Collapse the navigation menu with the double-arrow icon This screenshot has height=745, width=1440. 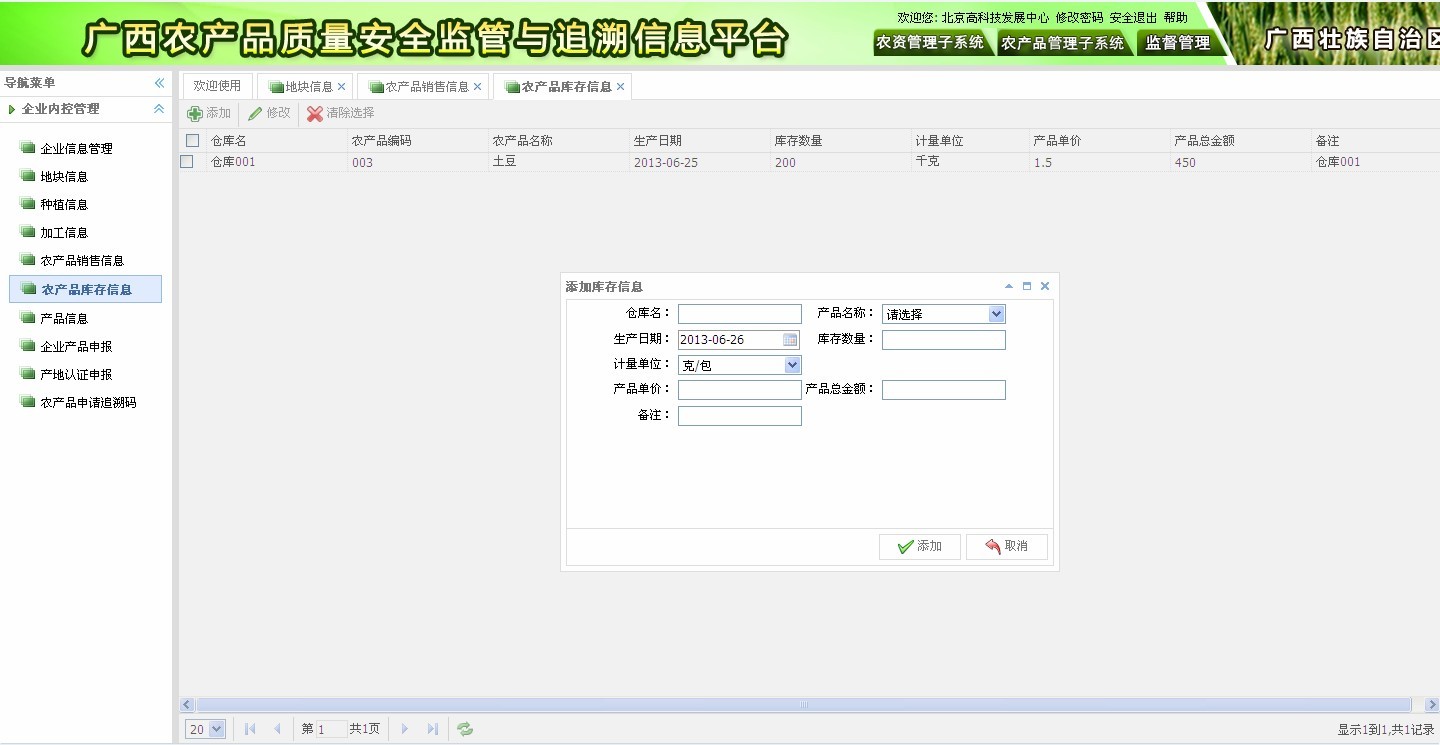pyautogui.click(x=159, y=83)
